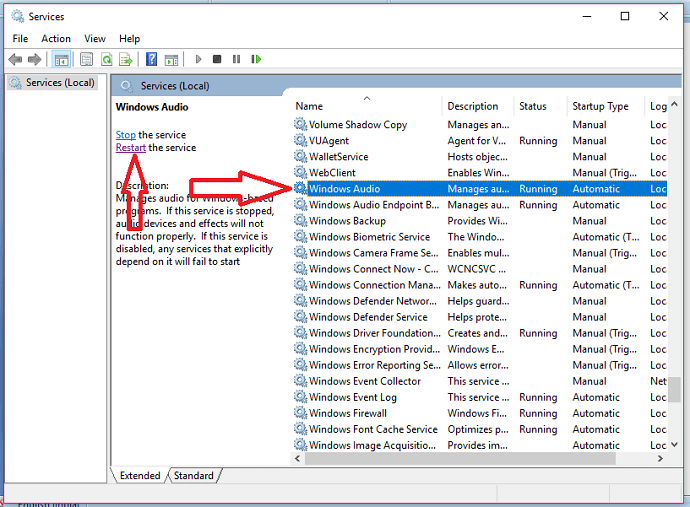690x507 pixels.
Task: Click the Forward arrow in the toolbar
Action: 35,60
